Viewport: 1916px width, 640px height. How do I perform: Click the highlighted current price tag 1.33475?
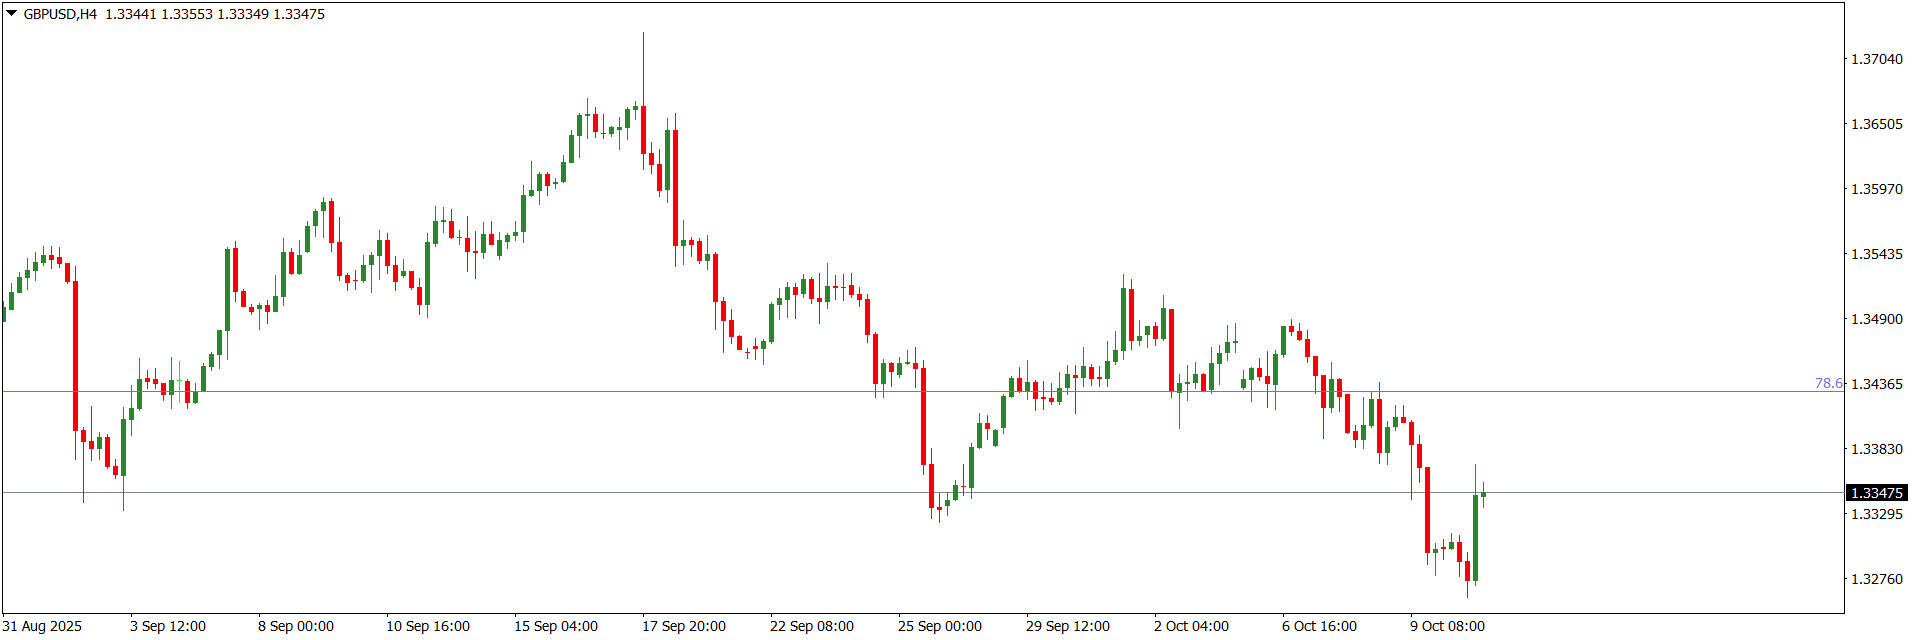[1876, 493]
